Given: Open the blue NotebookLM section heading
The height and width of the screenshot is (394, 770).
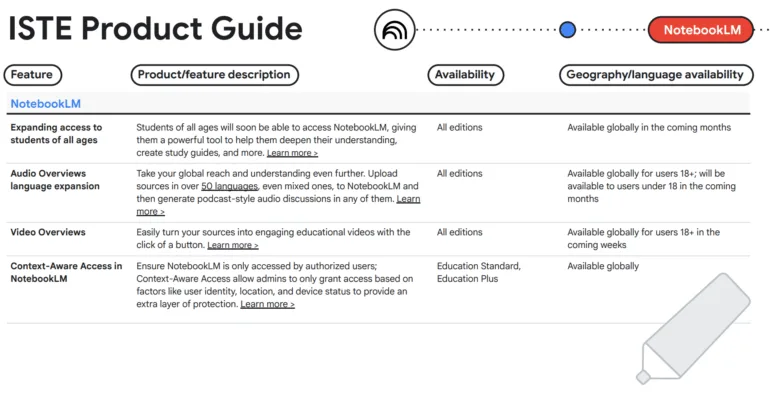Looking at the screenshot, I should point(46,104).
